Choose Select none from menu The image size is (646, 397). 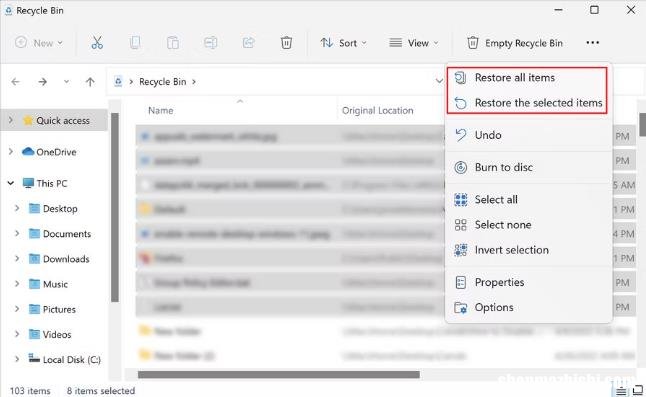coord(529,224)
